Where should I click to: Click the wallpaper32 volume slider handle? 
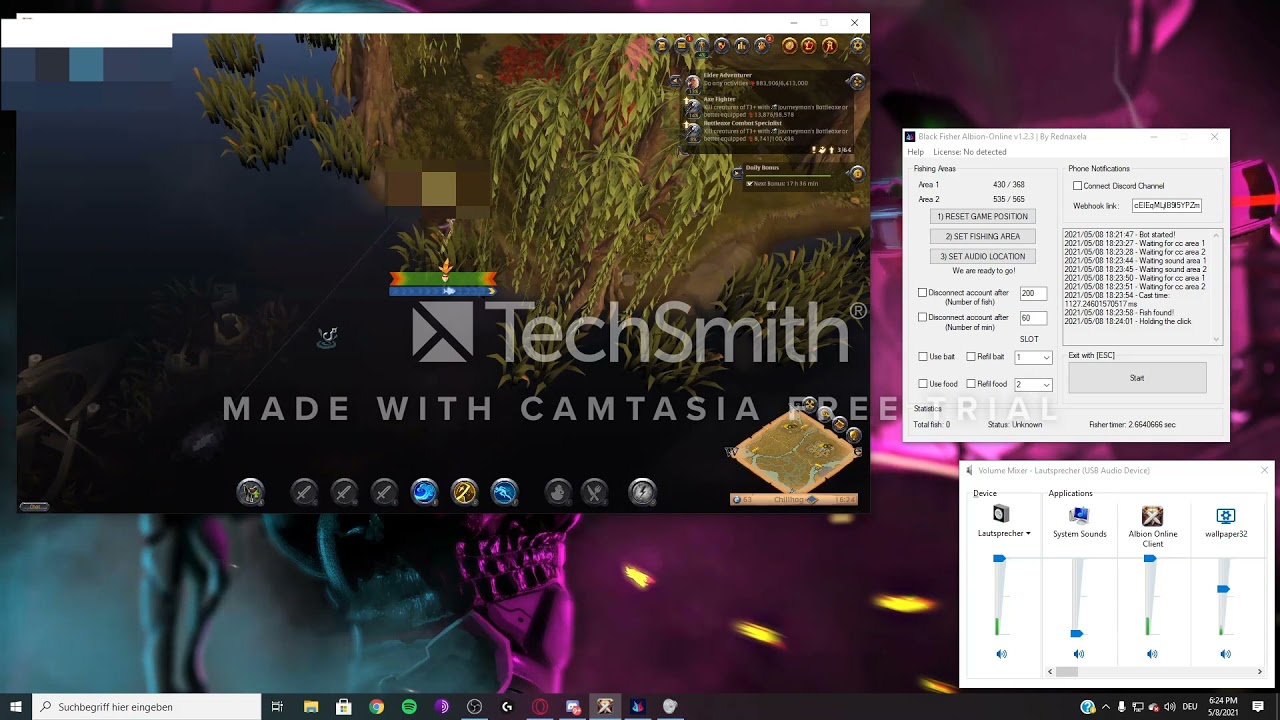(1223, 590)
